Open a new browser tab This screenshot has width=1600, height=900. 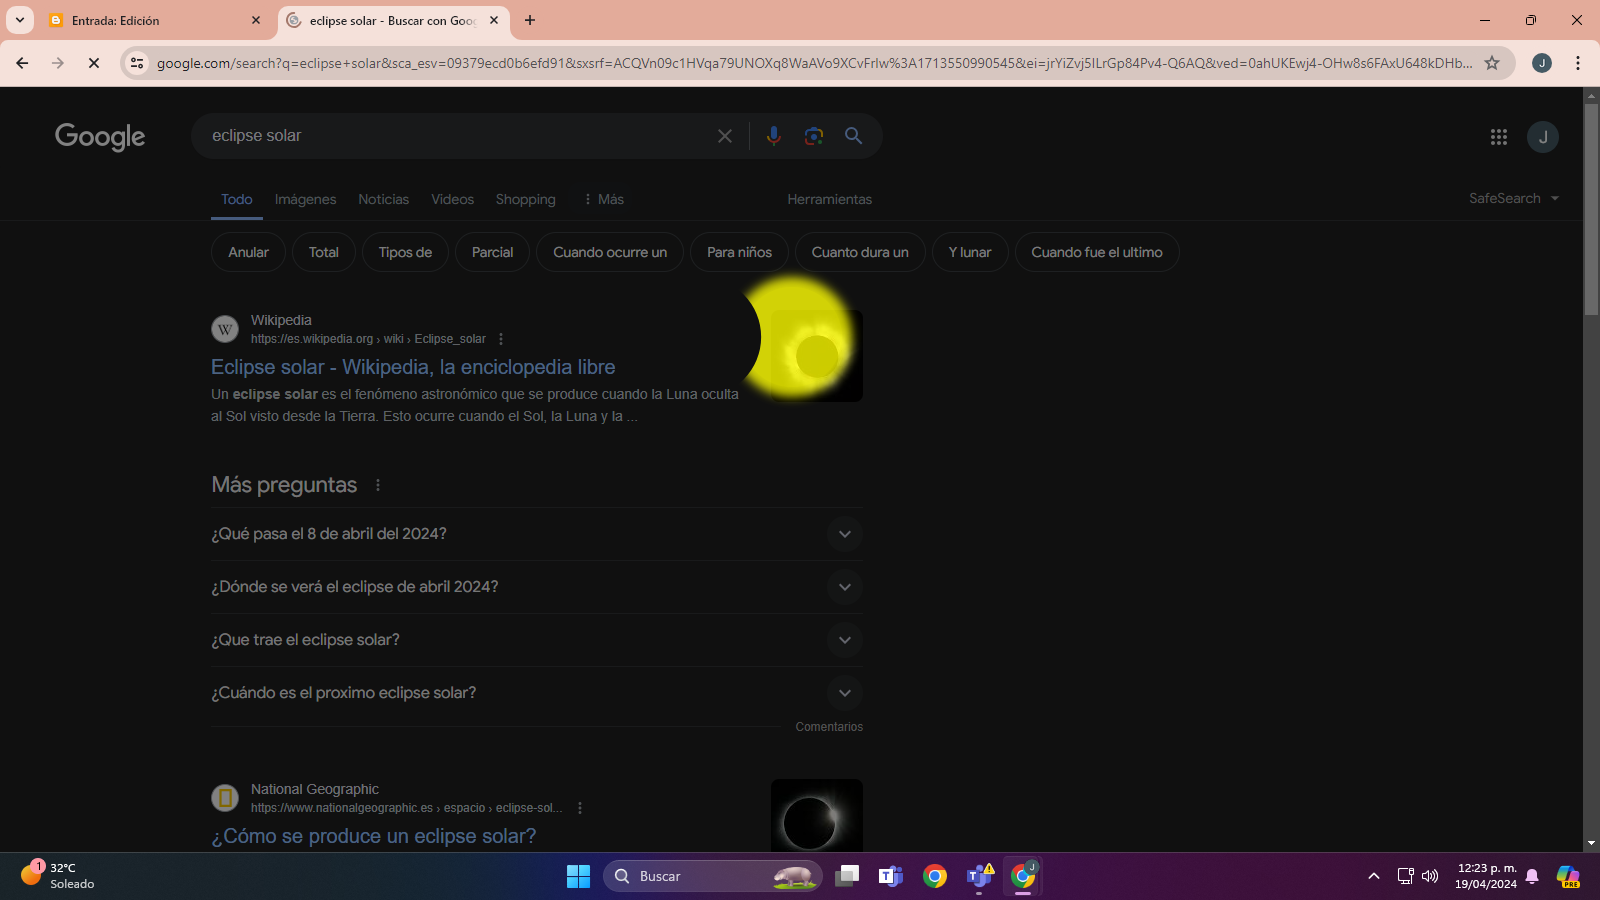530,20
